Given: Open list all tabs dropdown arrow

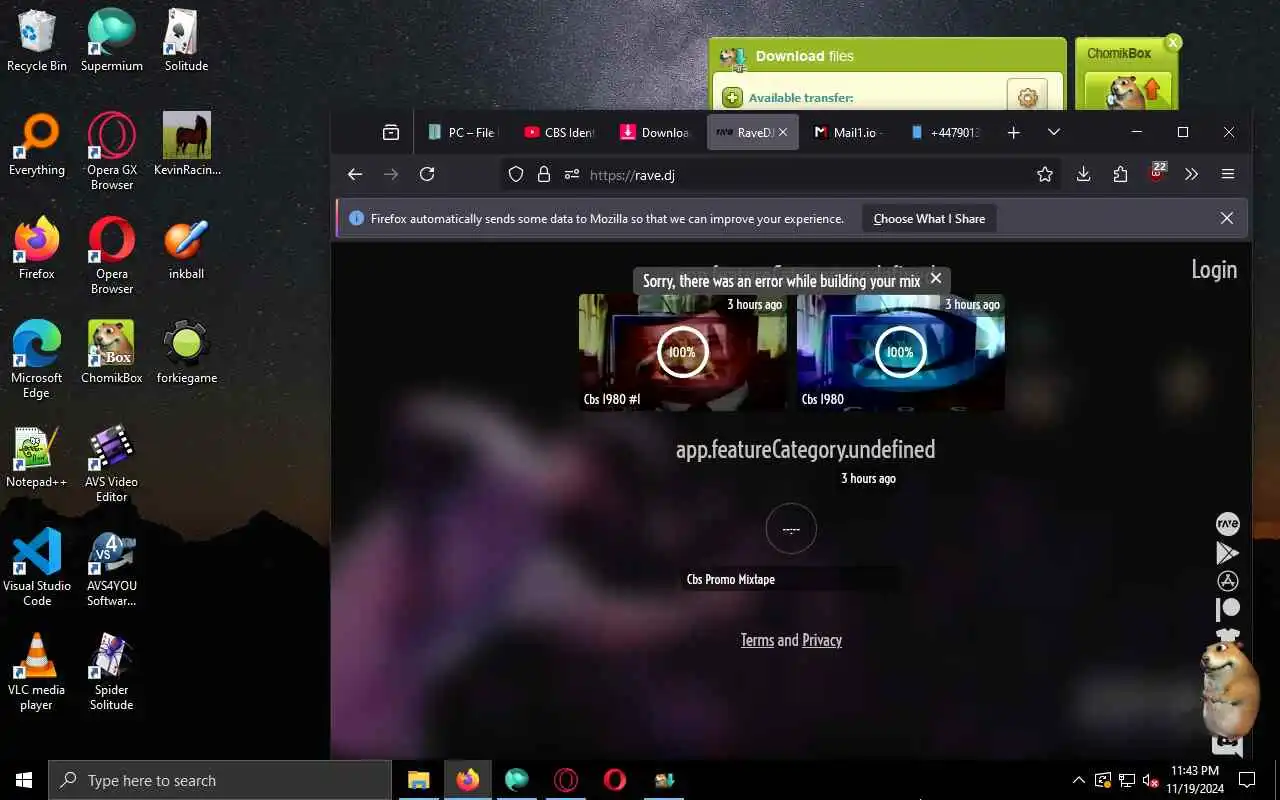Looking at the screenshot, I should pos(1054,132).
